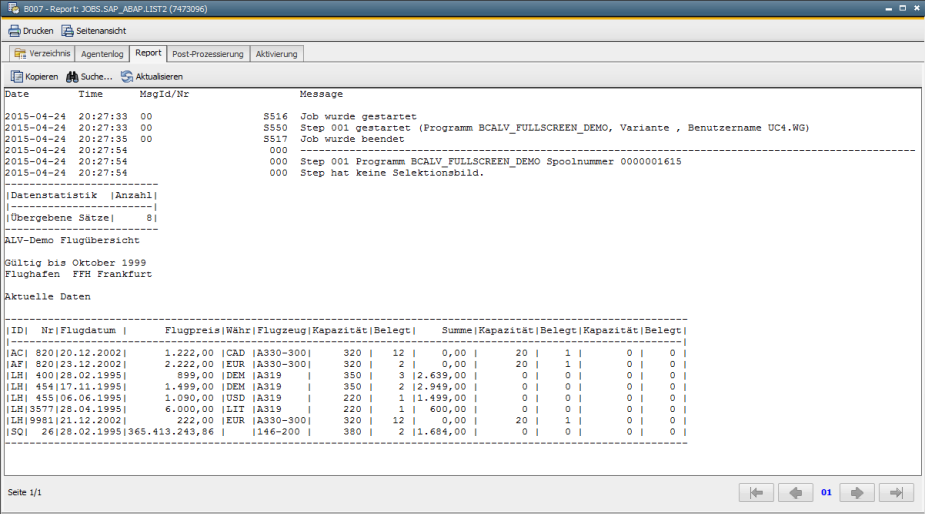Click the window title bar icon
This screenshot has height=514, width=925.
[13, 8]
